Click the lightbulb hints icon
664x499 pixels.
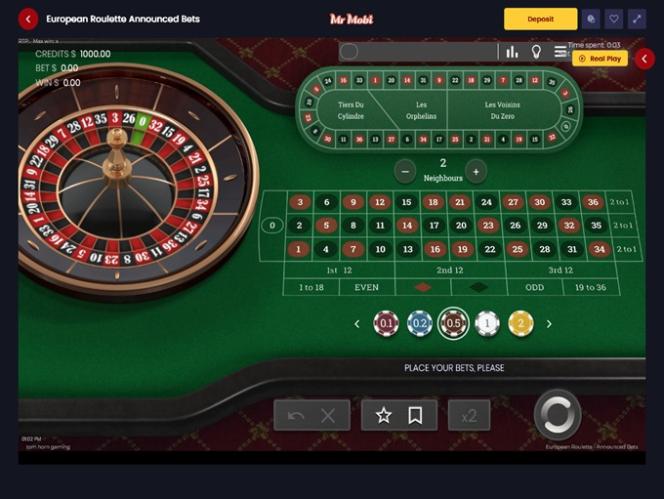click(x=536, y=52)
